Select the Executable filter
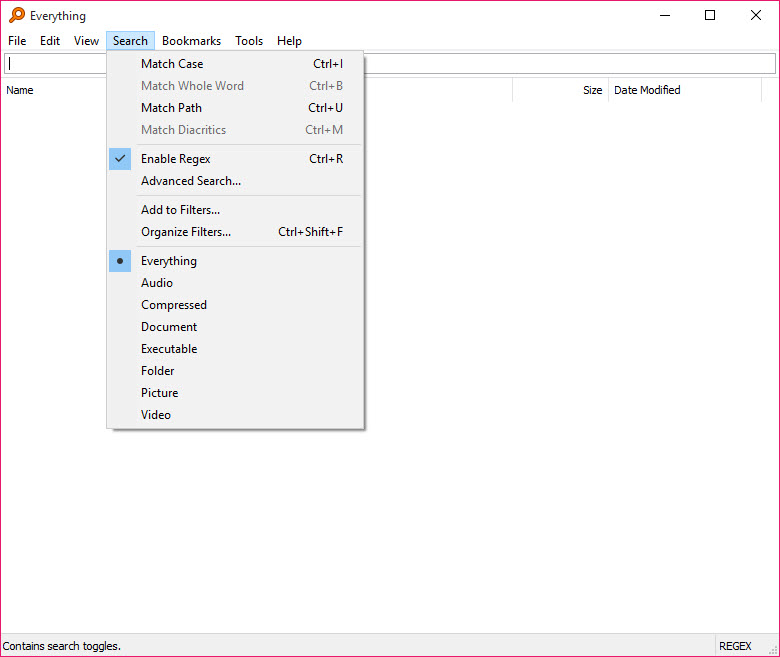This screenshot has width=780, height=657. point(235,349)
